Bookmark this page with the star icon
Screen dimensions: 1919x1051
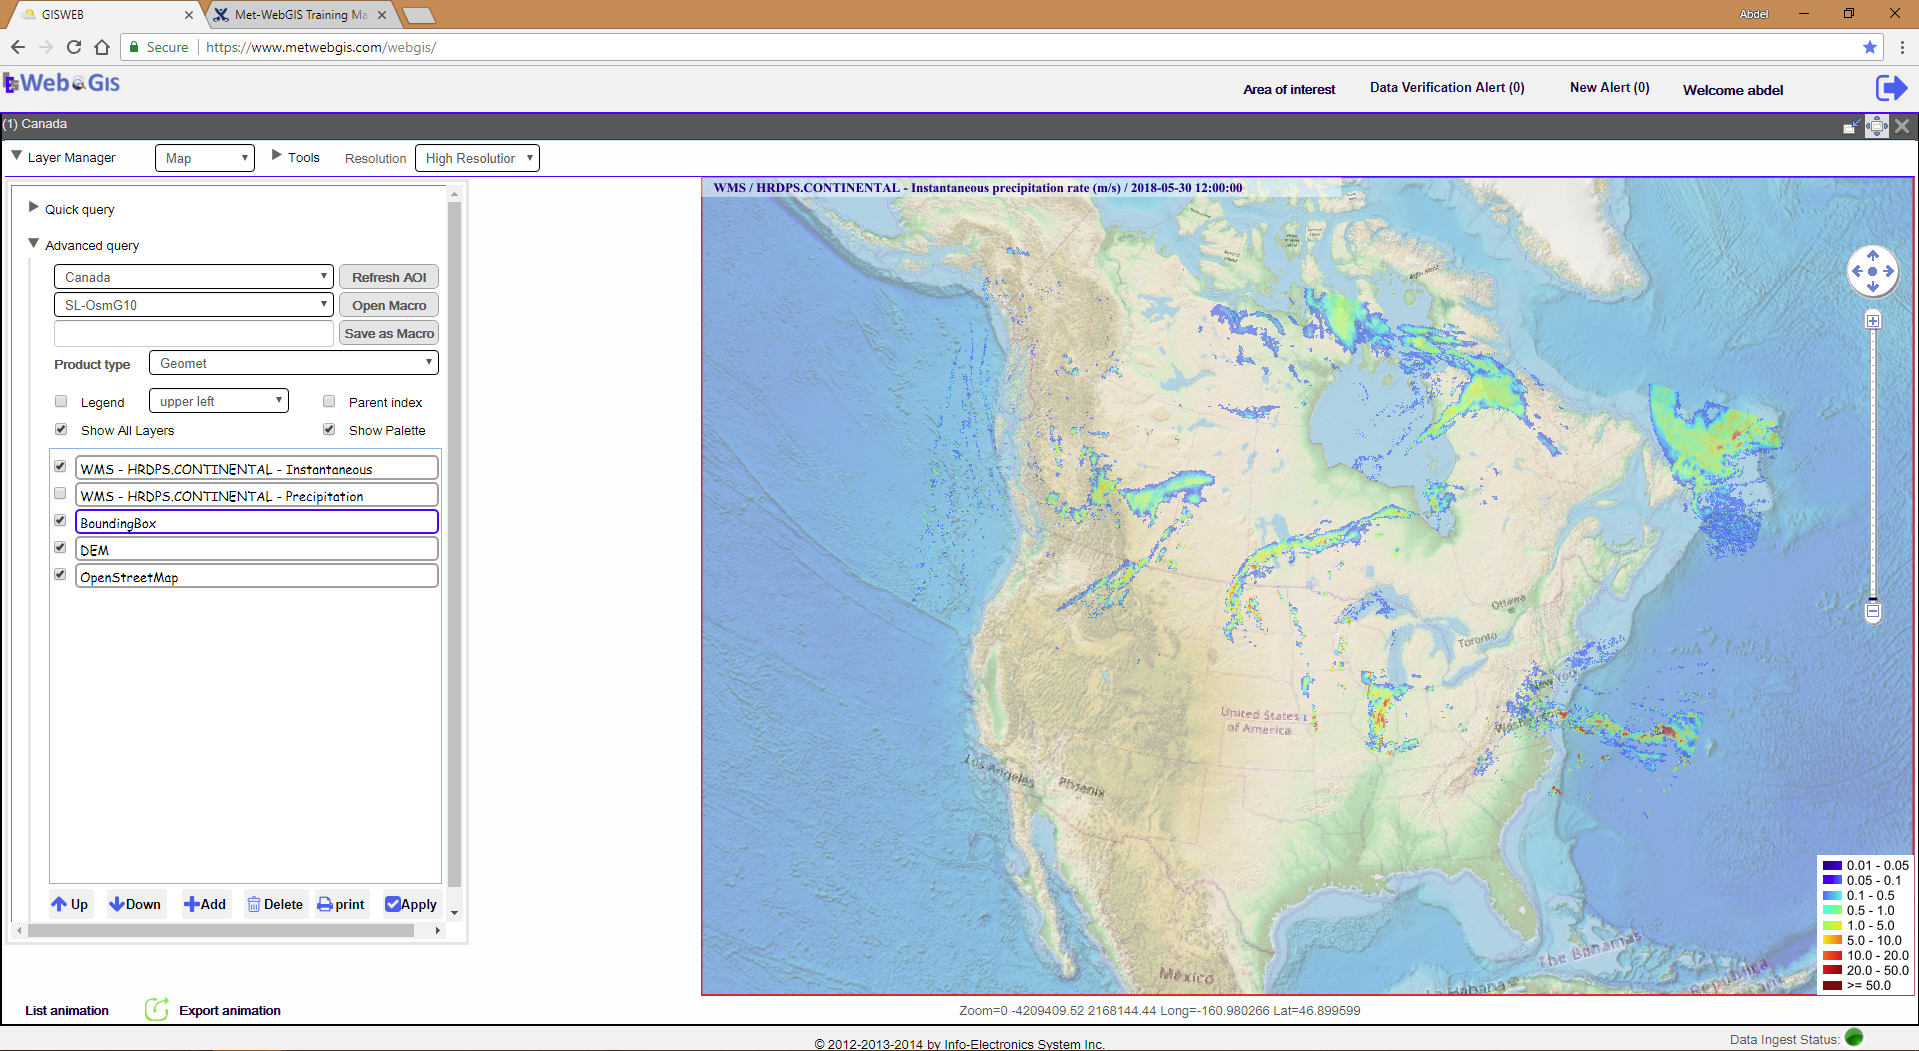(x=1869, y=47)
